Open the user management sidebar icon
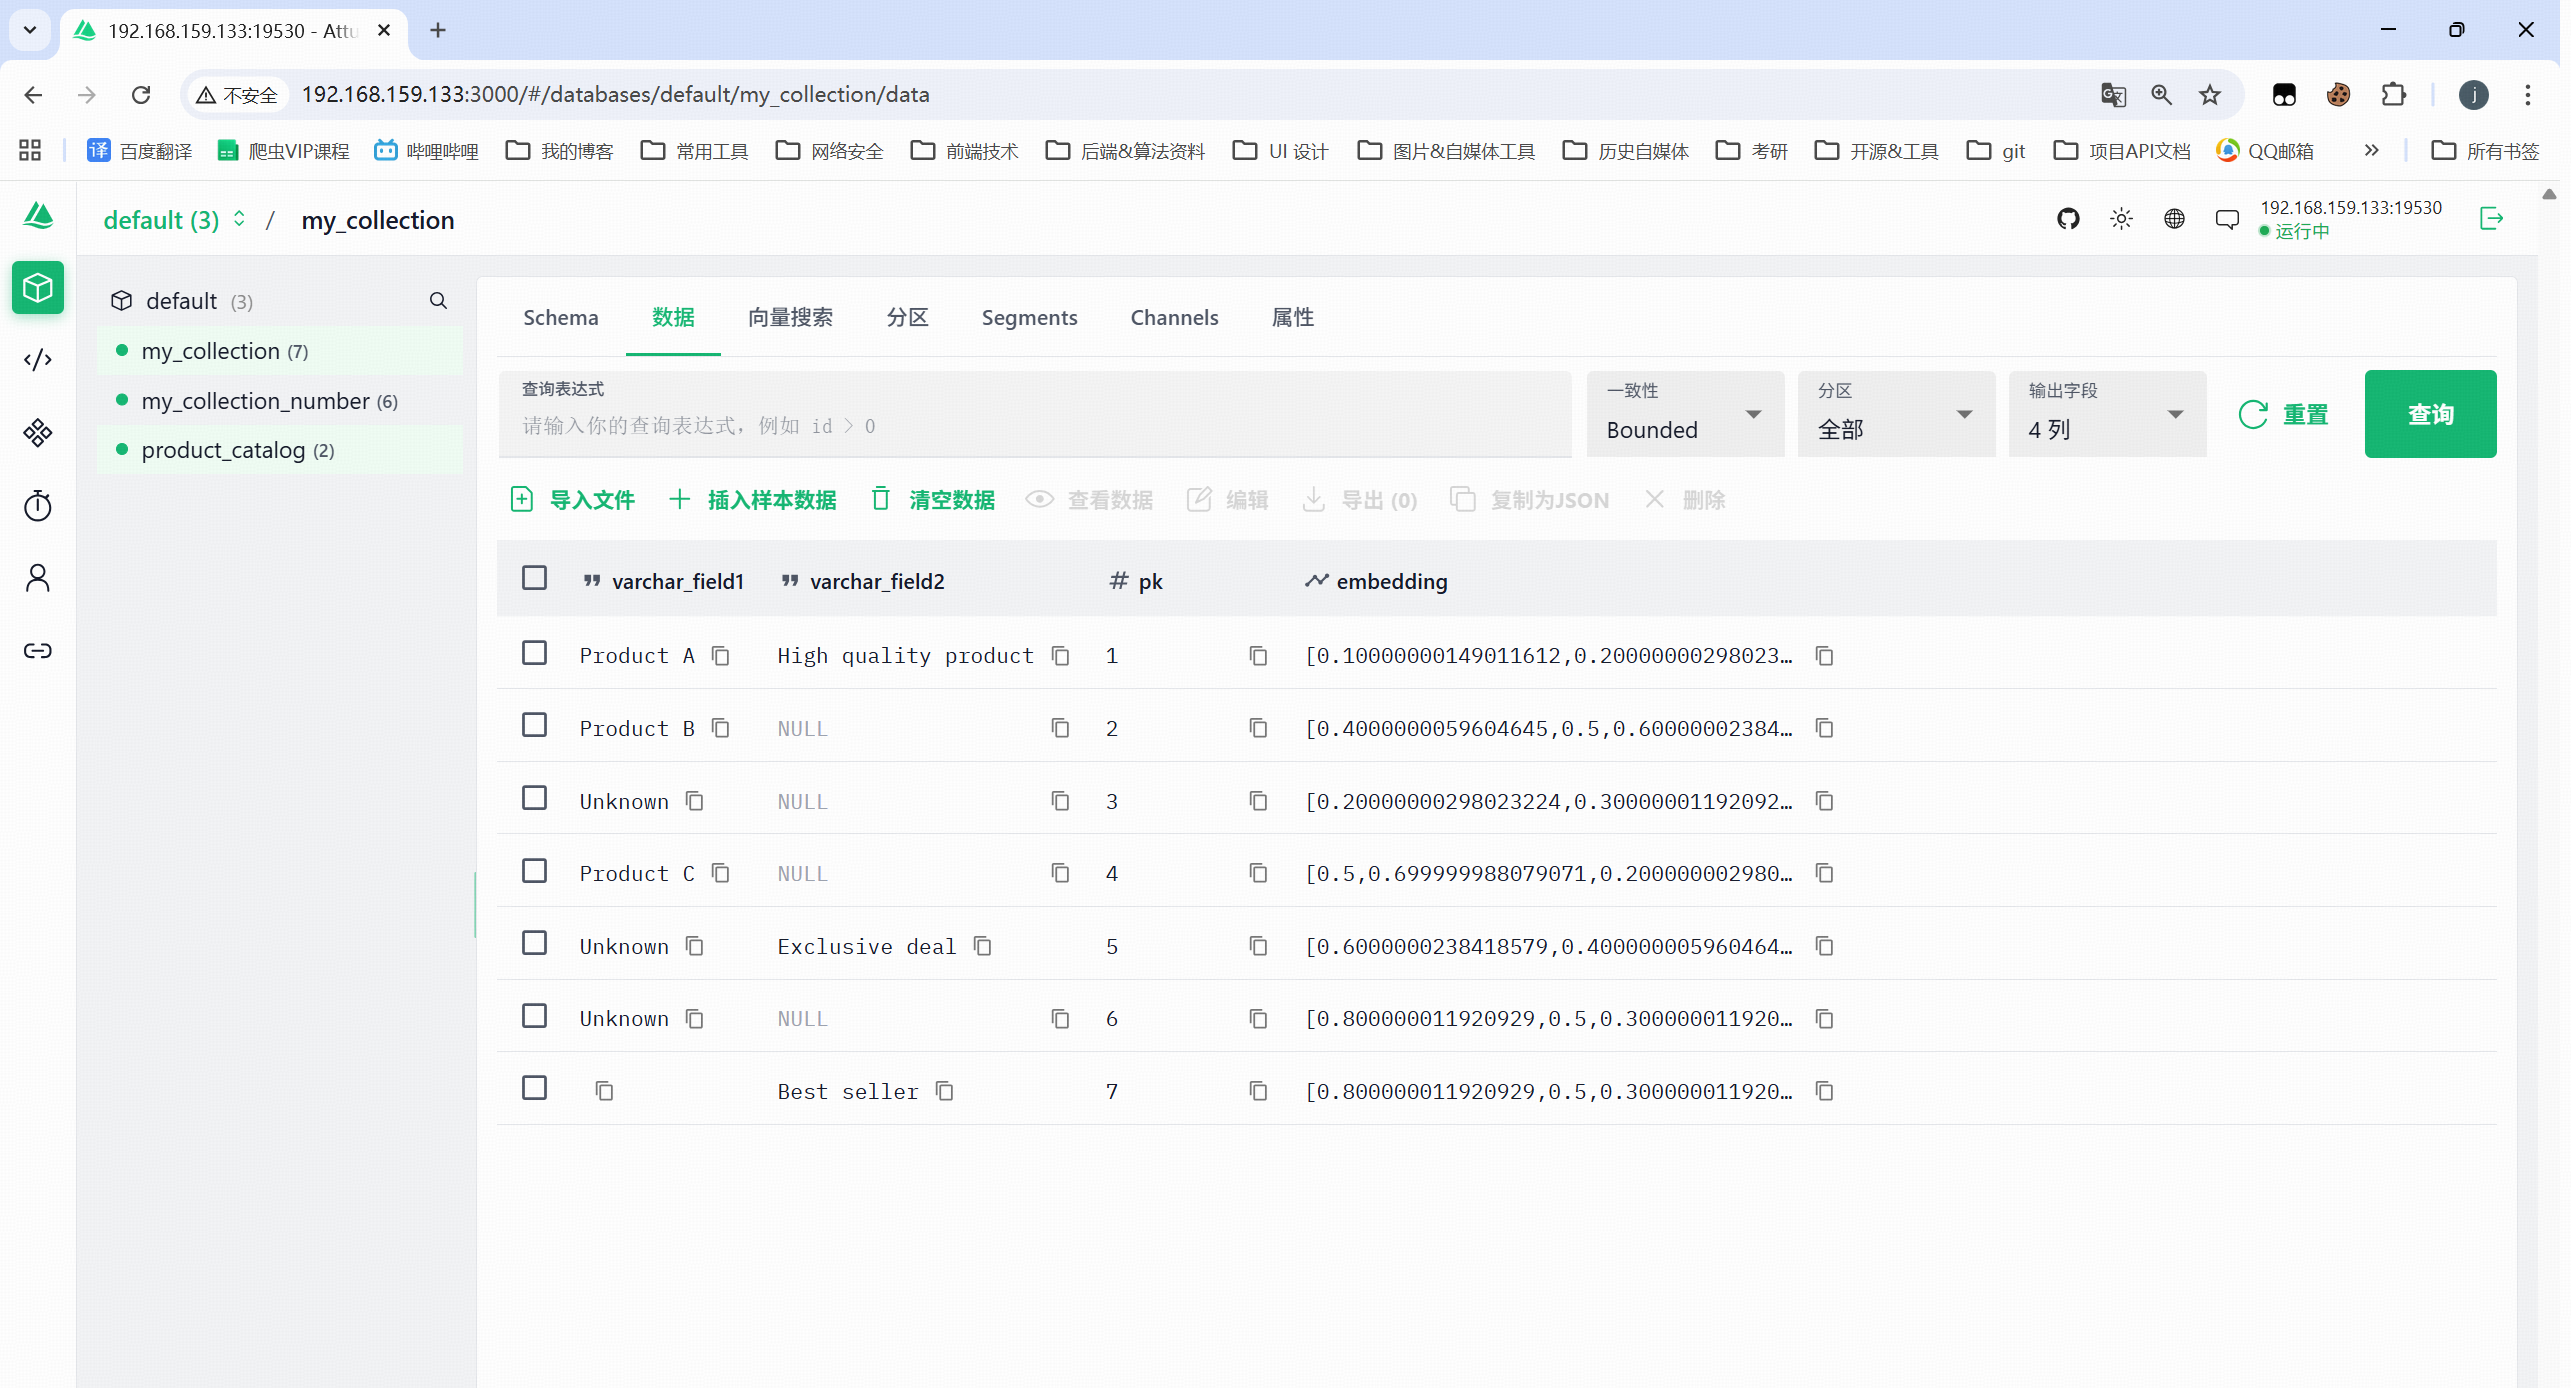This screenshot has width=2571, height=1388. [38, 578]
